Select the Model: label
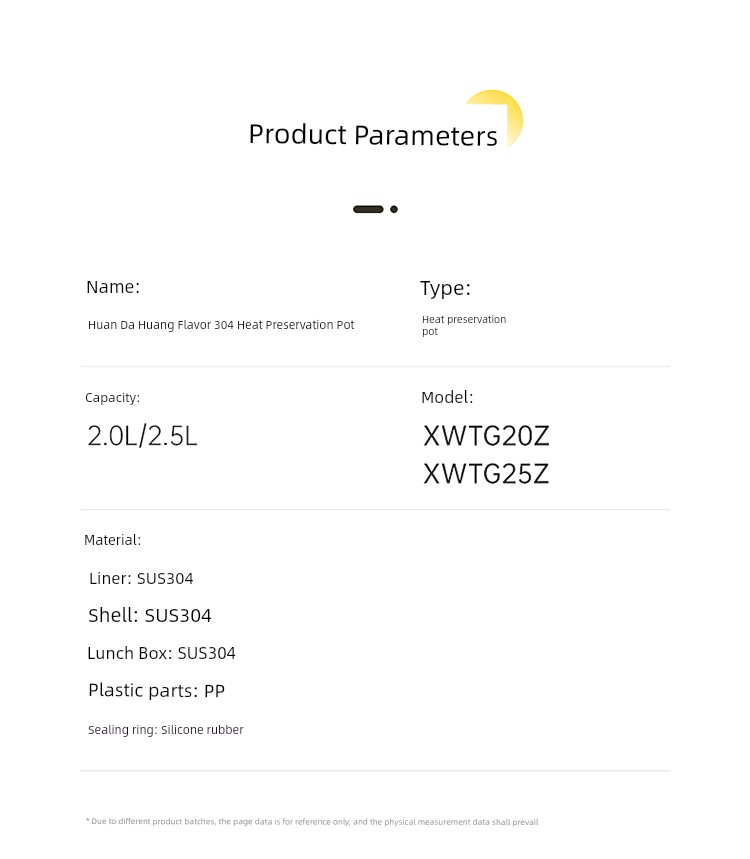This screenshot has height=859, width=750. (447, 397)
